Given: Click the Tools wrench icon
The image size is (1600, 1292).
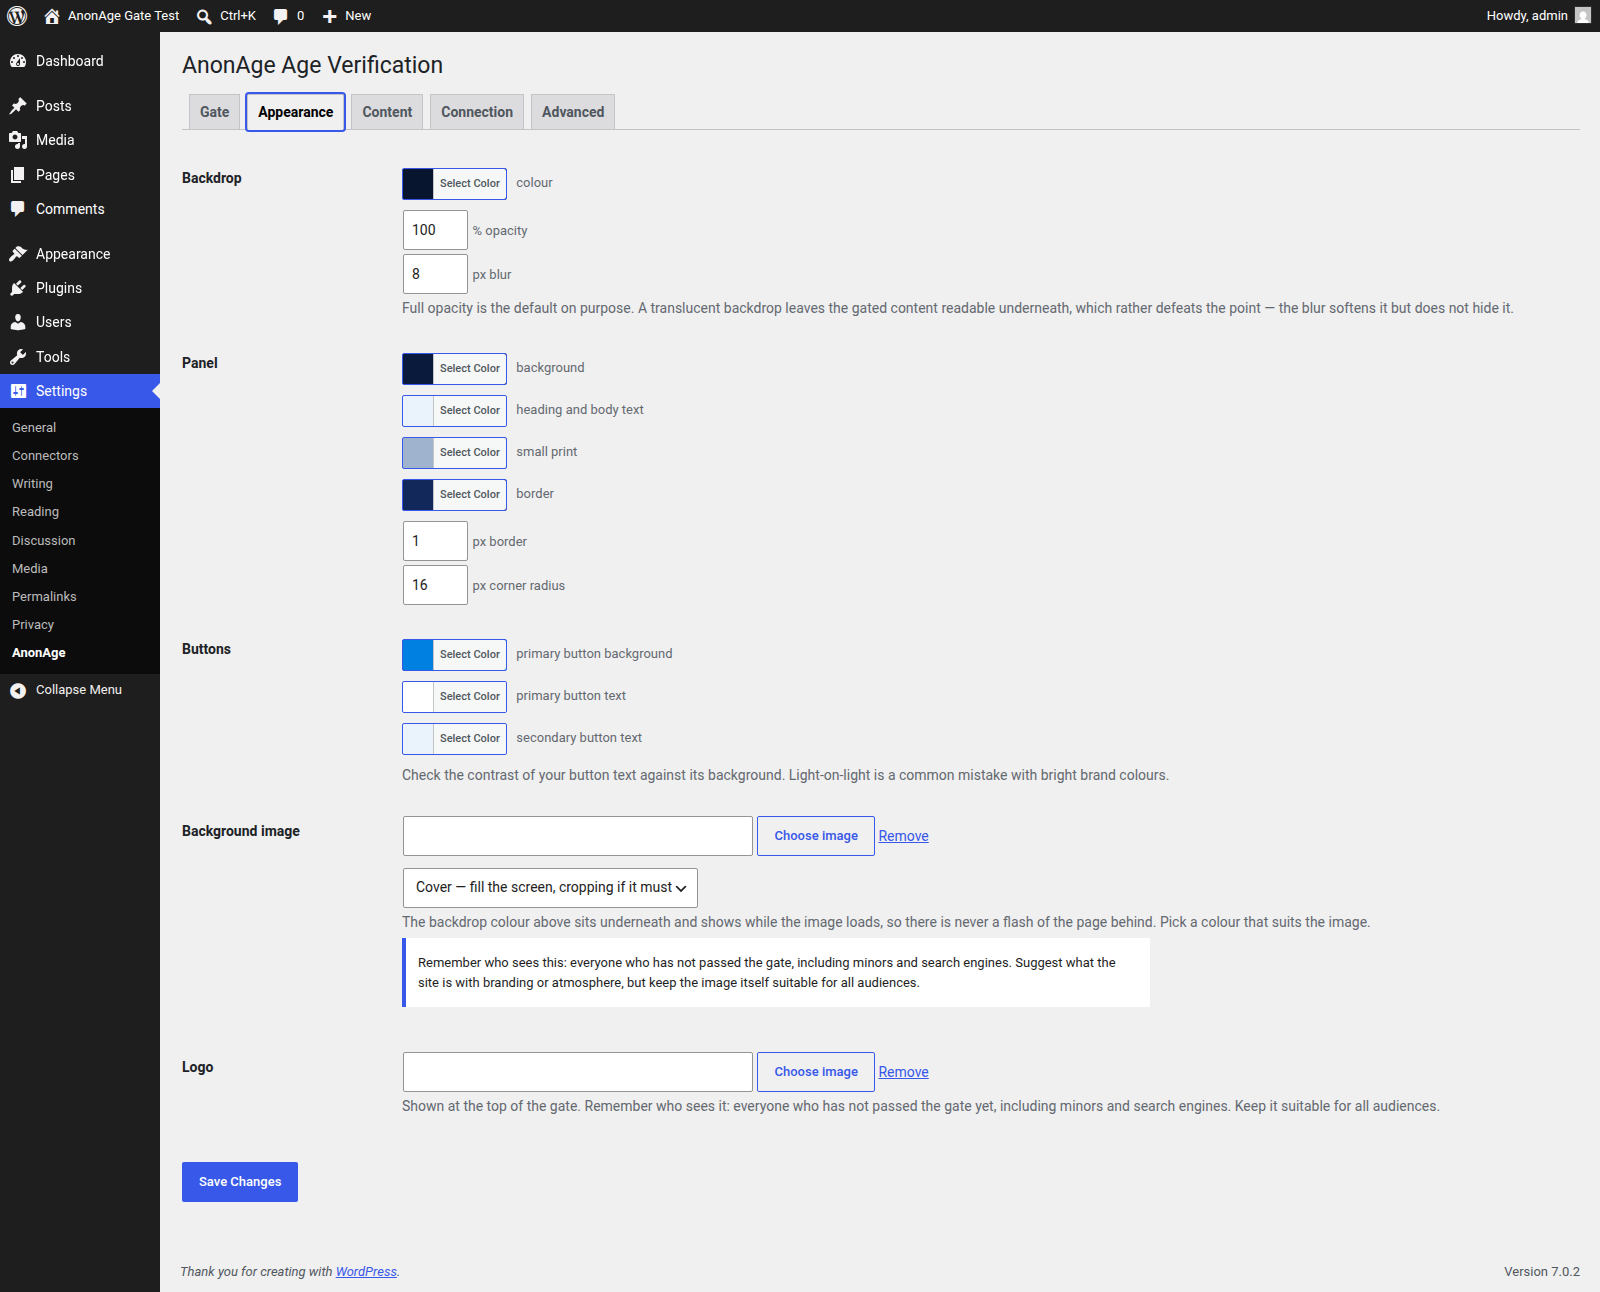Looking at the screenshot, I should 18,357.
